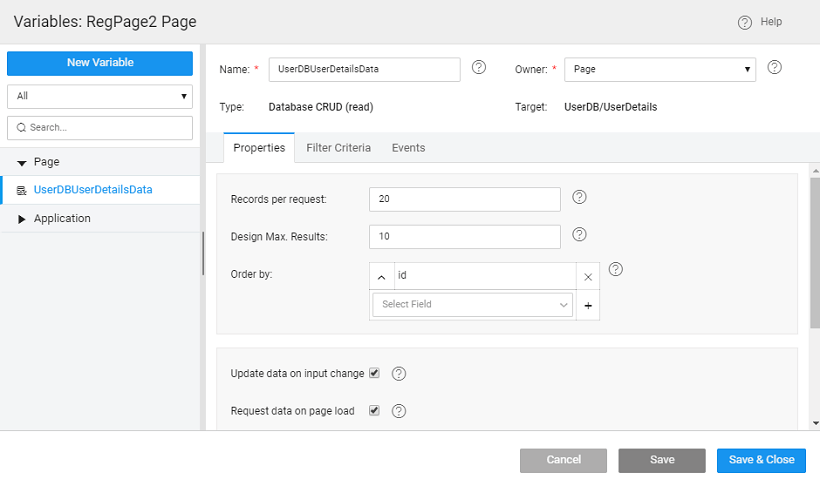820x486 pixels.
Task: Expand the Application tree node
Action: (22, 219)
